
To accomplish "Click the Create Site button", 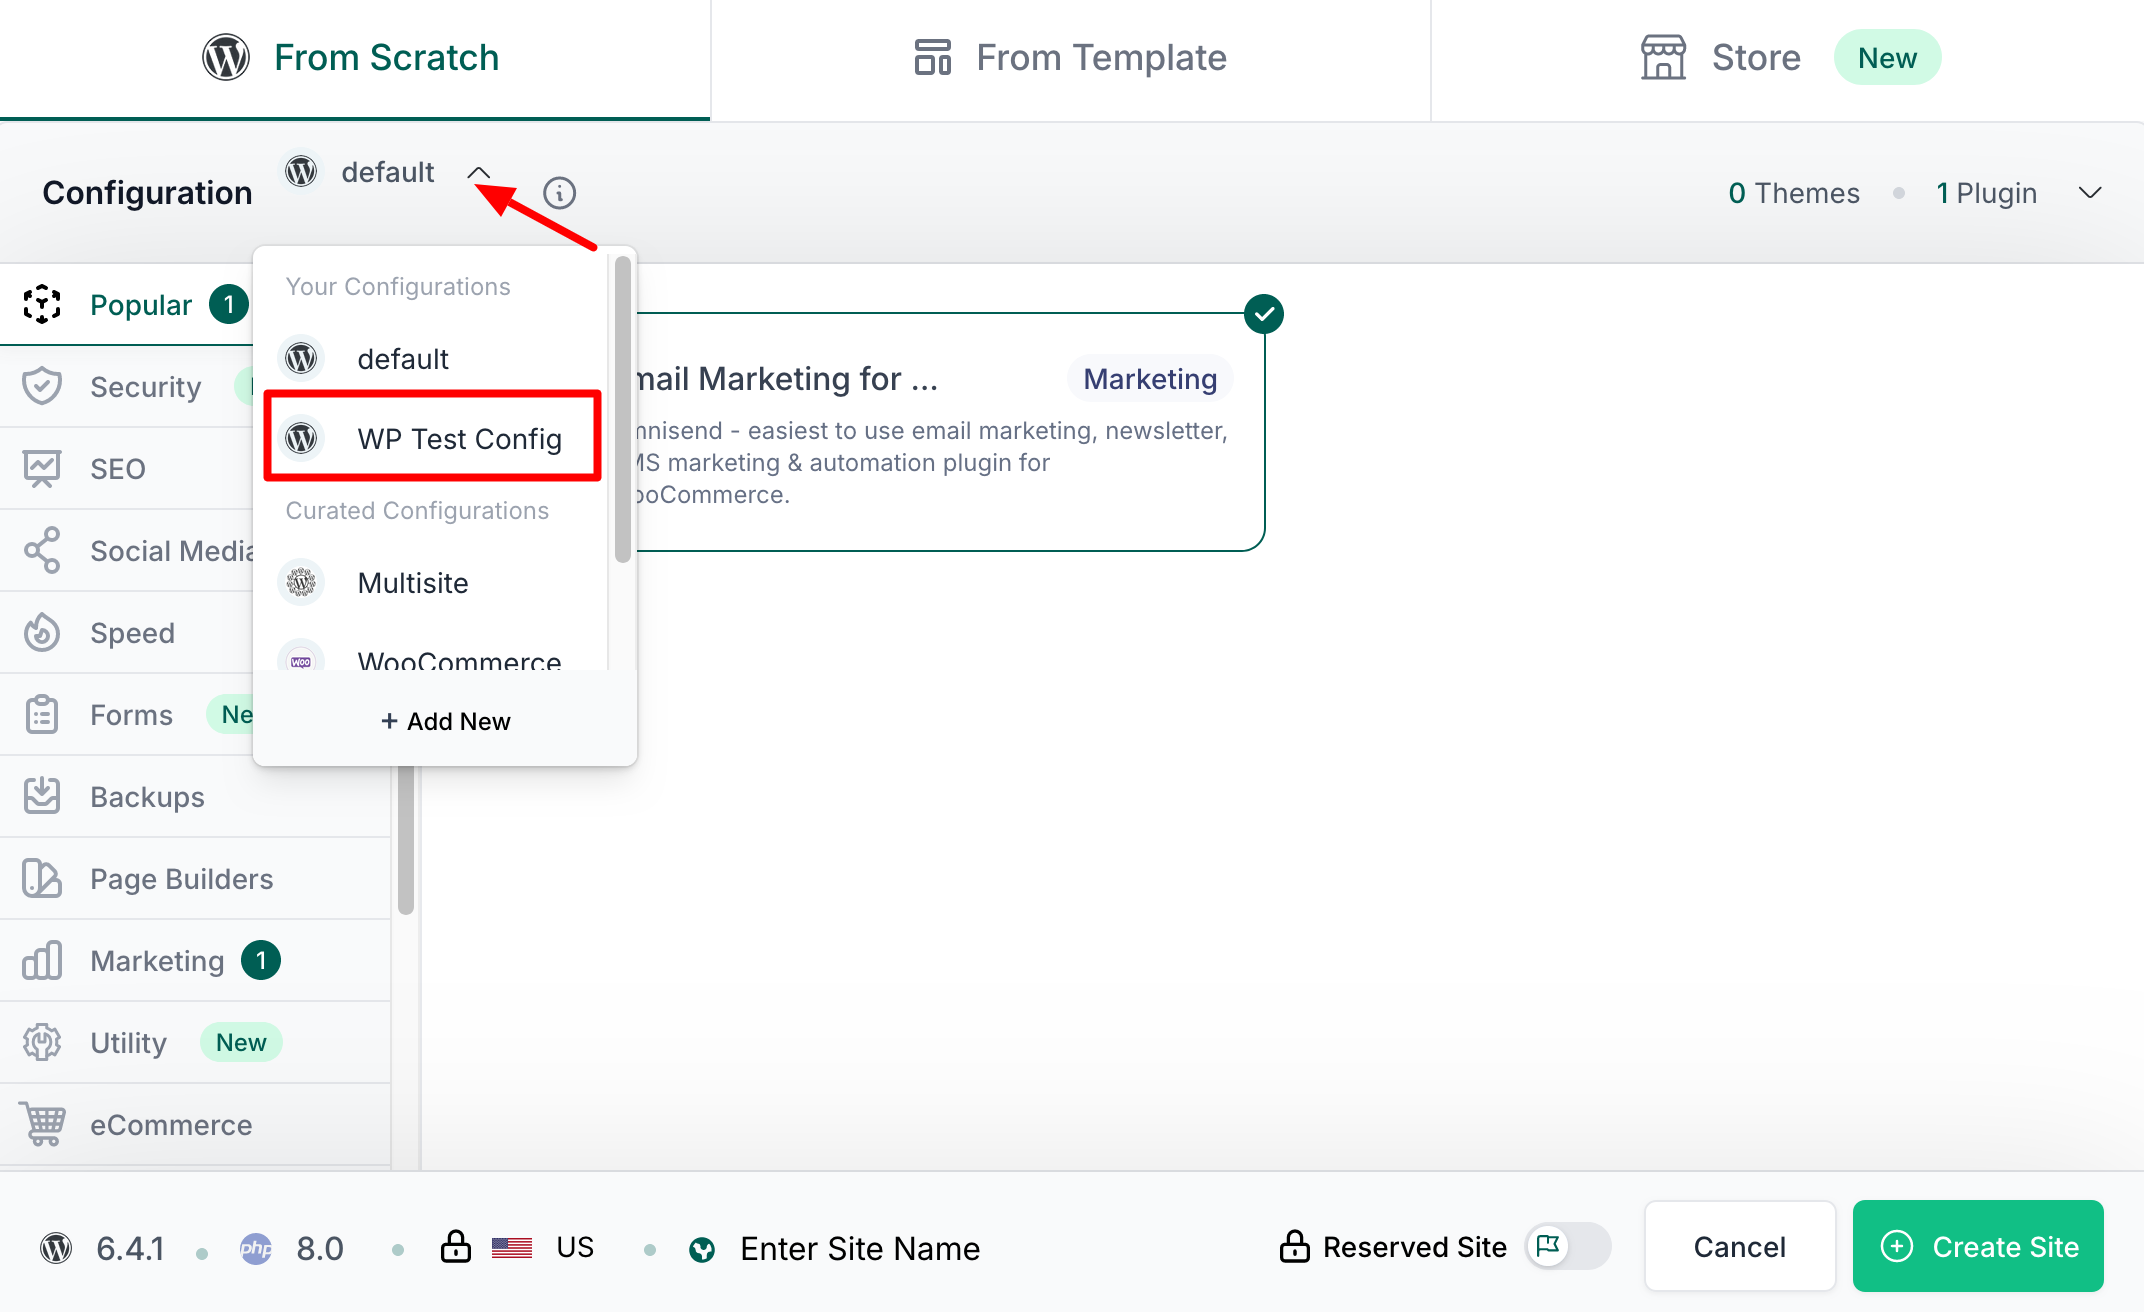I will [1977, 1246].
